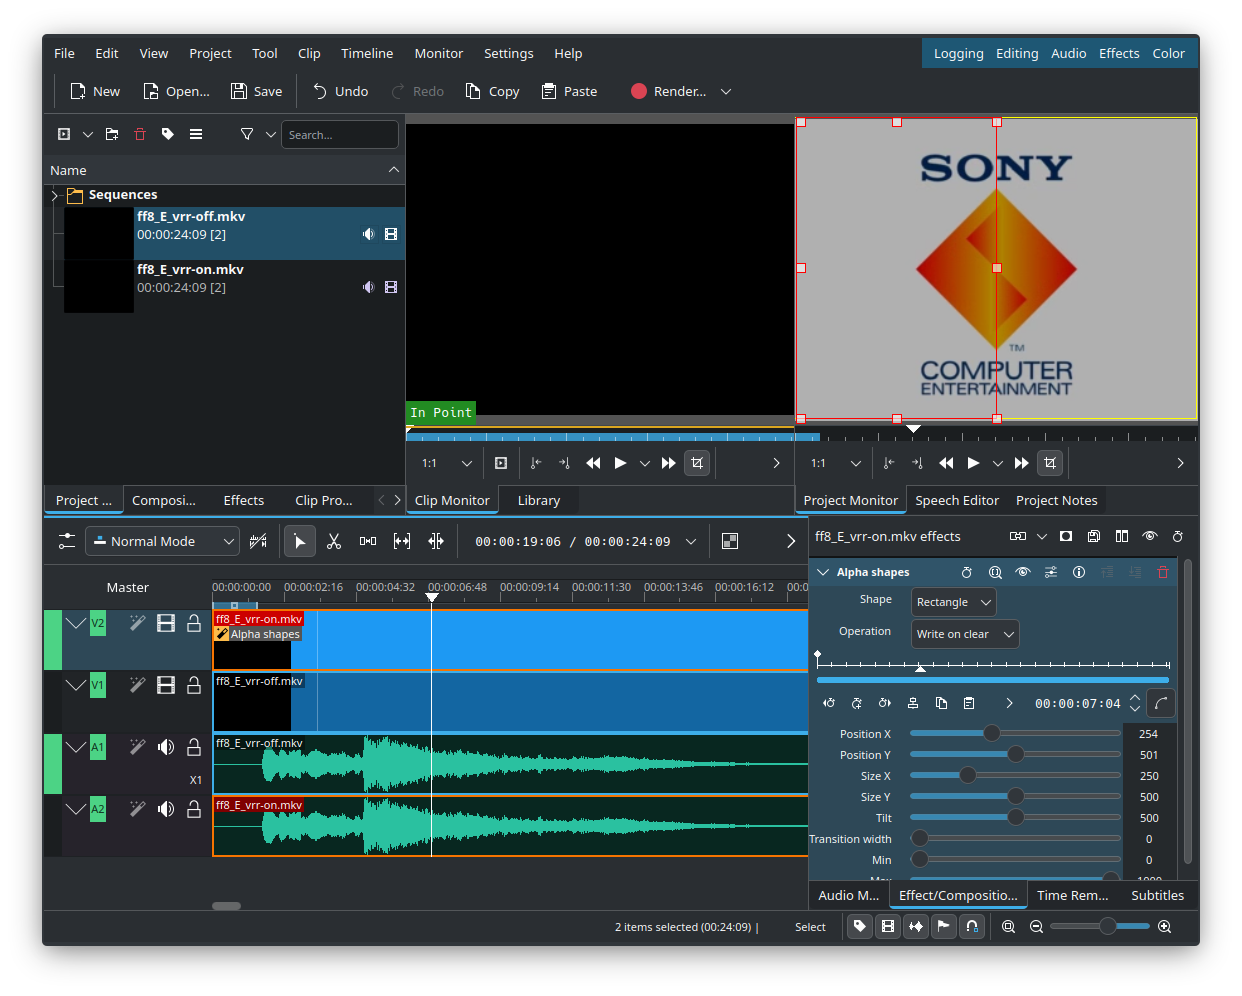Open the Subtitles tab

coord(1157,895)
